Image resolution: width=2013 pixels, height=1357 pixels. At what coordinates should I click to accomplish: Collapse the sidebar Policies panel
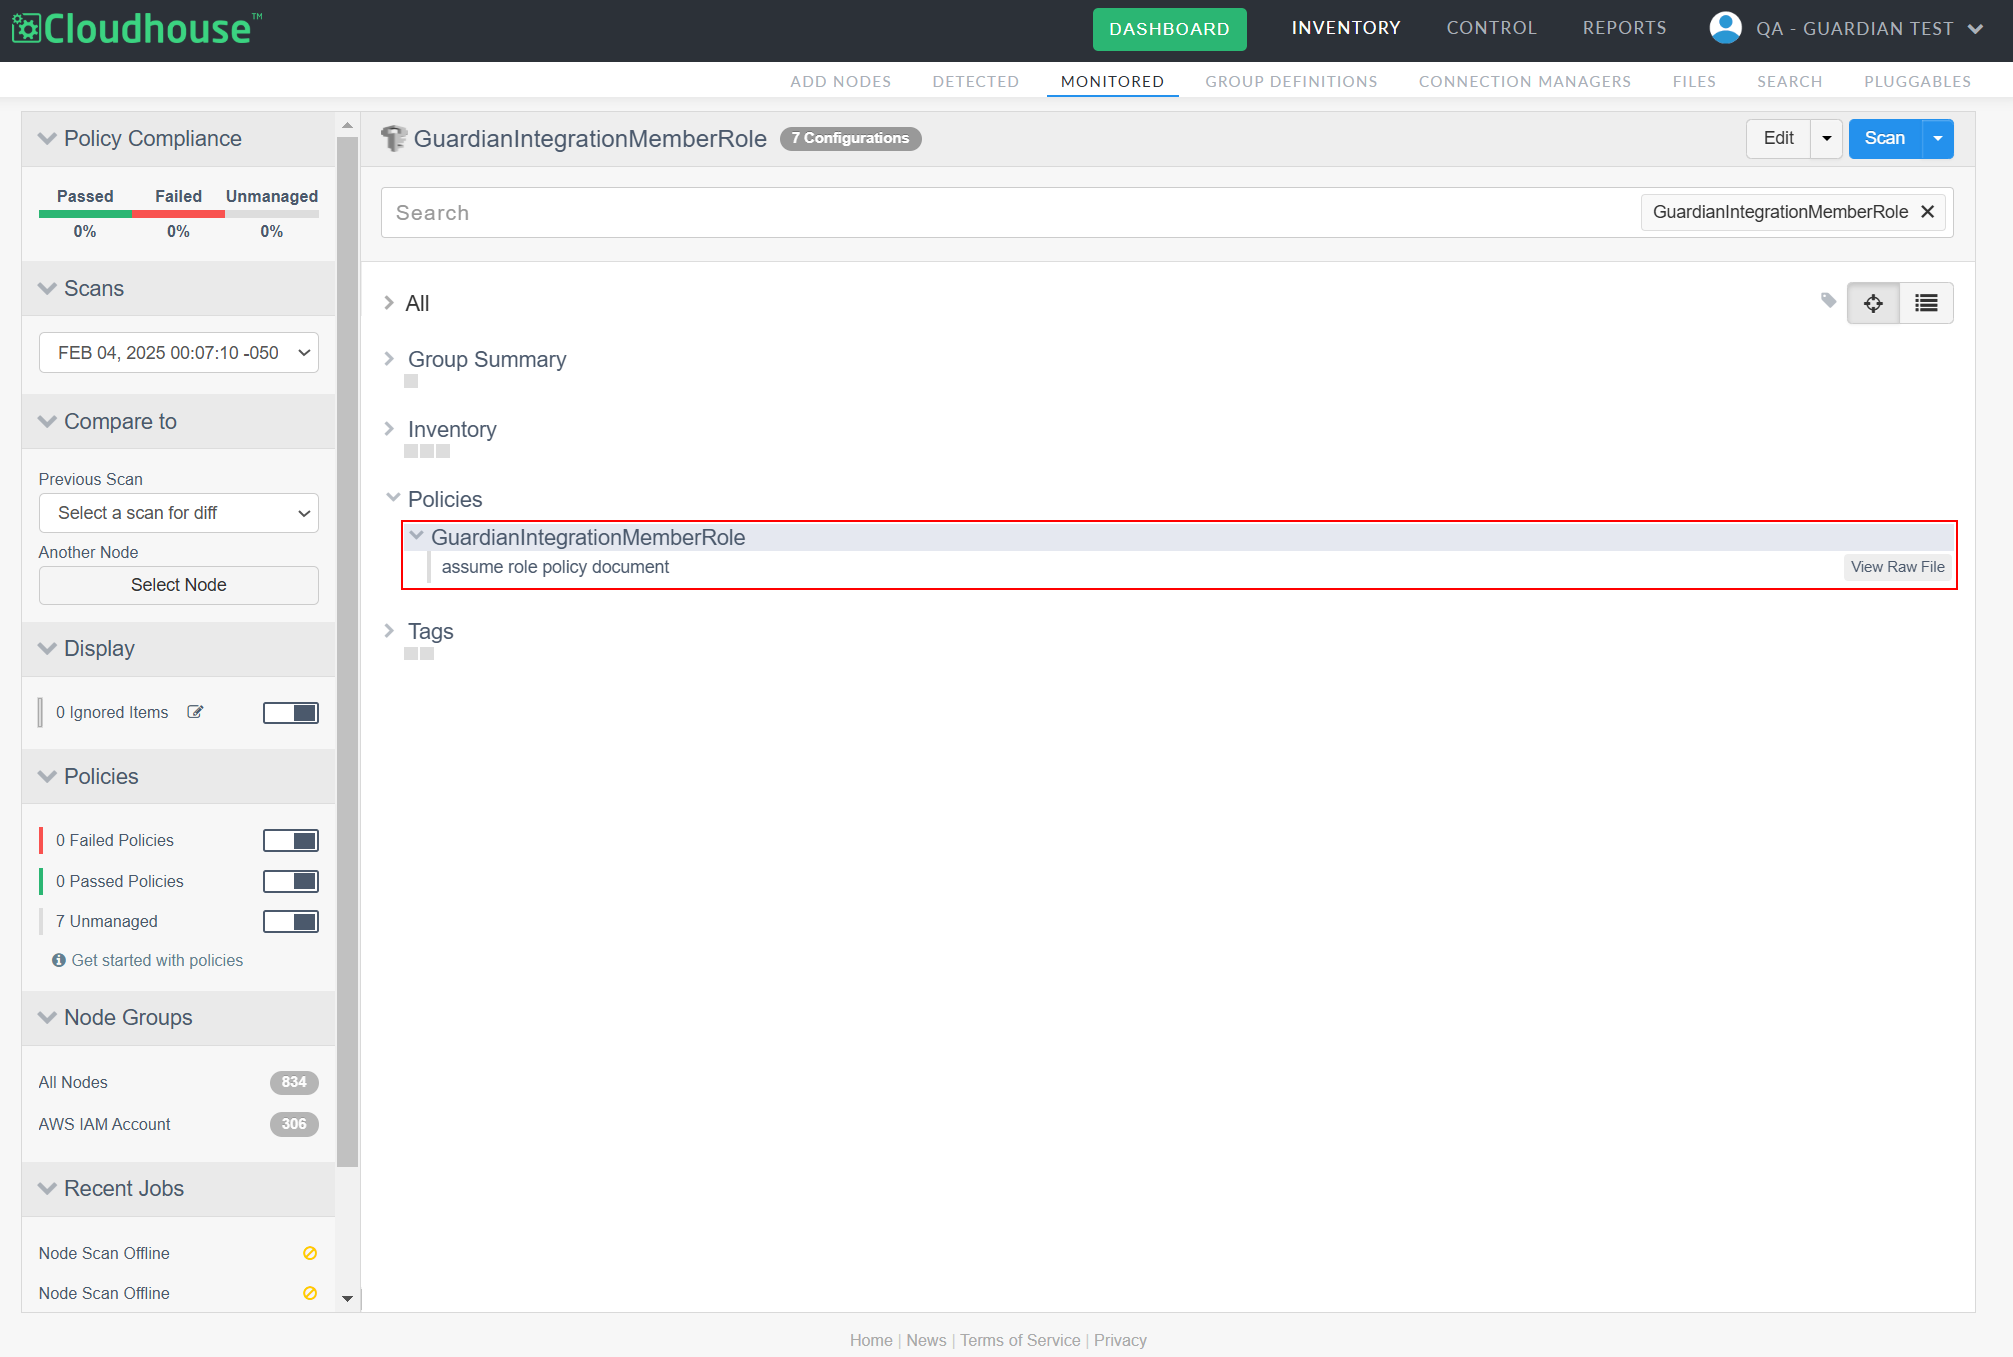pos(47,776)
